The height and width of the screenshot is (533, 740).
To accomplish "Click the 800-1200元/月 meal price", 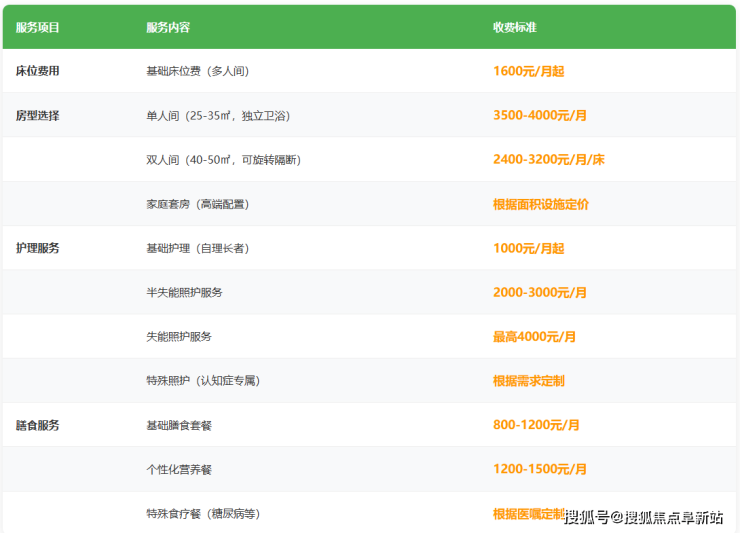I will [x=537, y=425].
